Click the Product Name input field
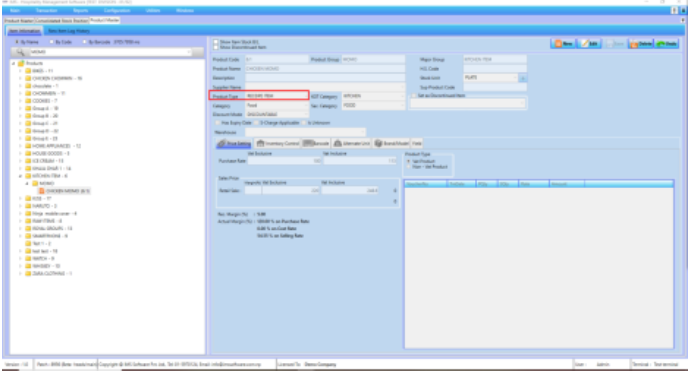Image resolution: width=689 pixels, height=372 pixels. 325,69
